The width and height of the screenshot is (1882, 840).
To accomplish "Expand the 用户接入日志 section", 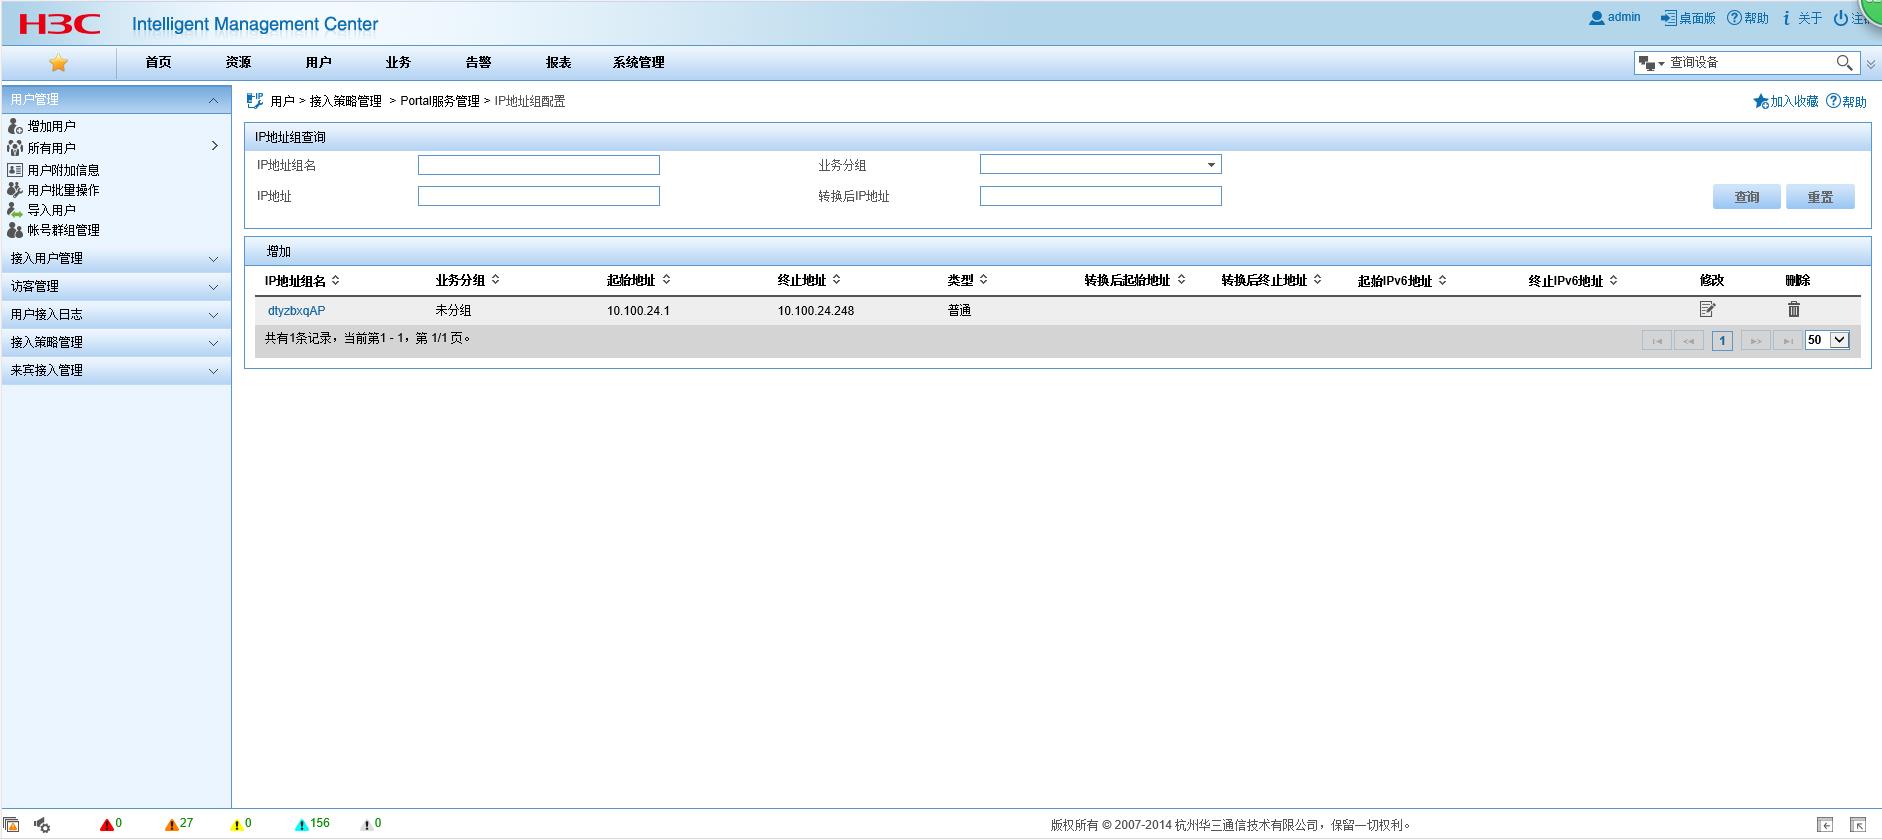I will [116, 314].
